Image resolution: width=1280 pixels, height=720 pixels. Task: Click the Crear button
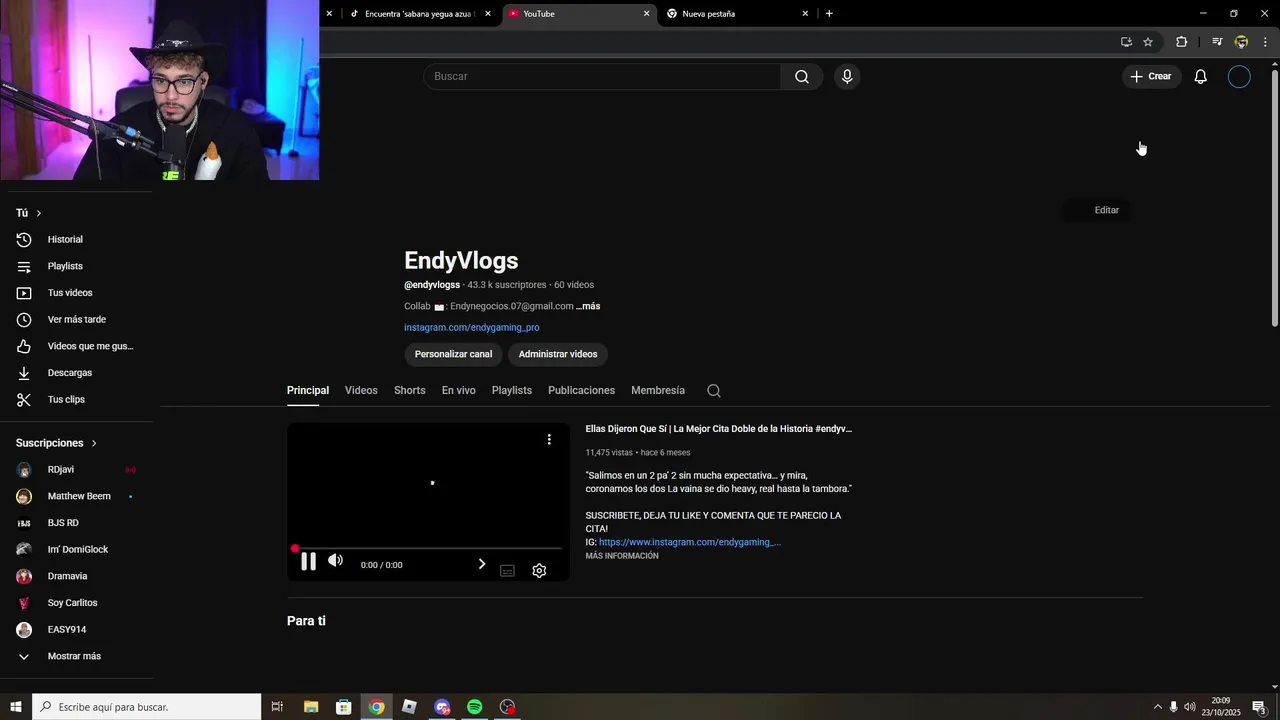(1151, 77)
